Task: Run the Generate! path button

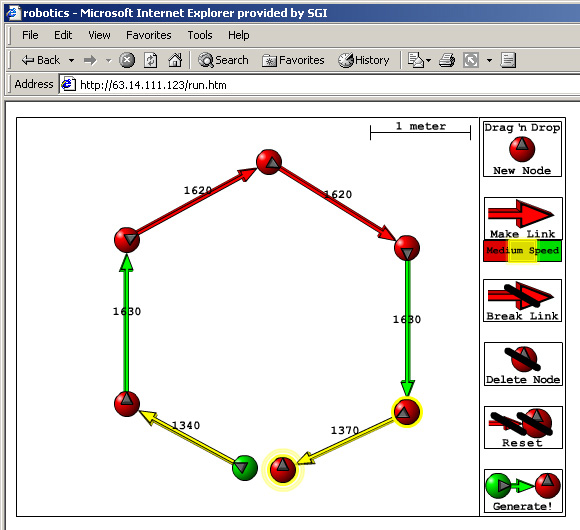Action: [523, 491]
